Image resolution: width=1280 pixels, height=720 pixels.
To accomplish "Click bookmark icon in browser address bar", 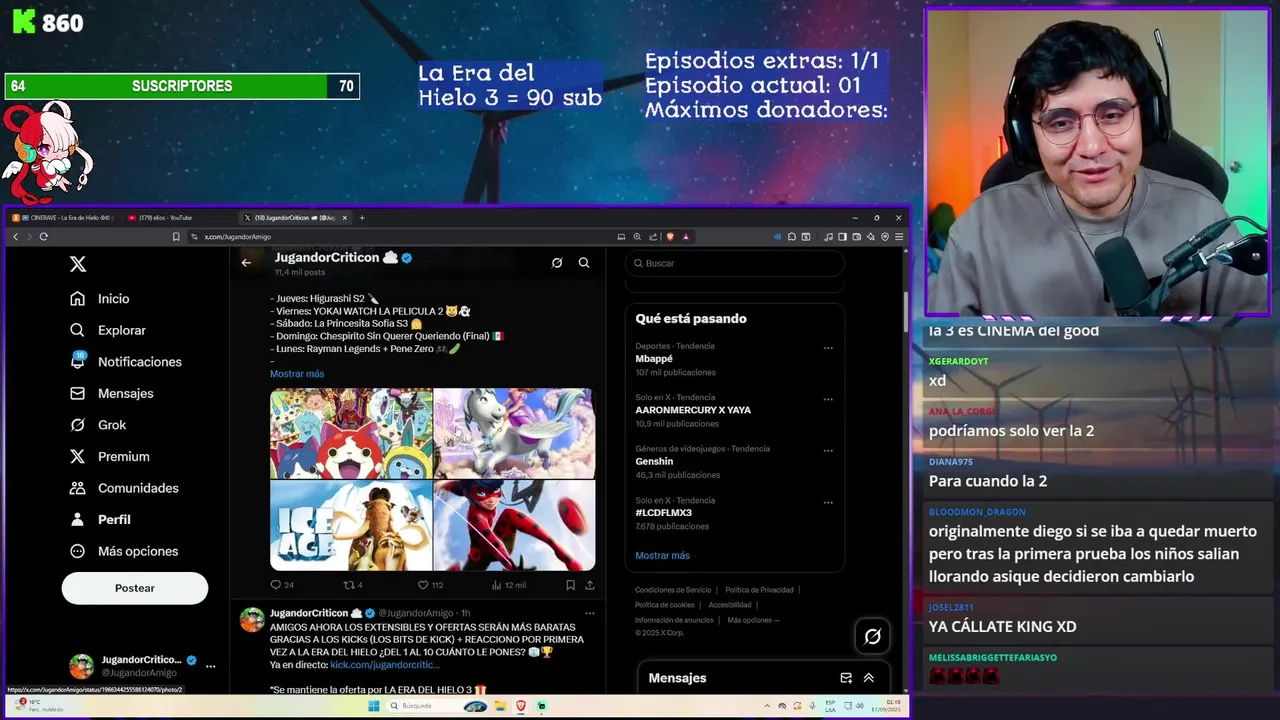I will [176, 237].
